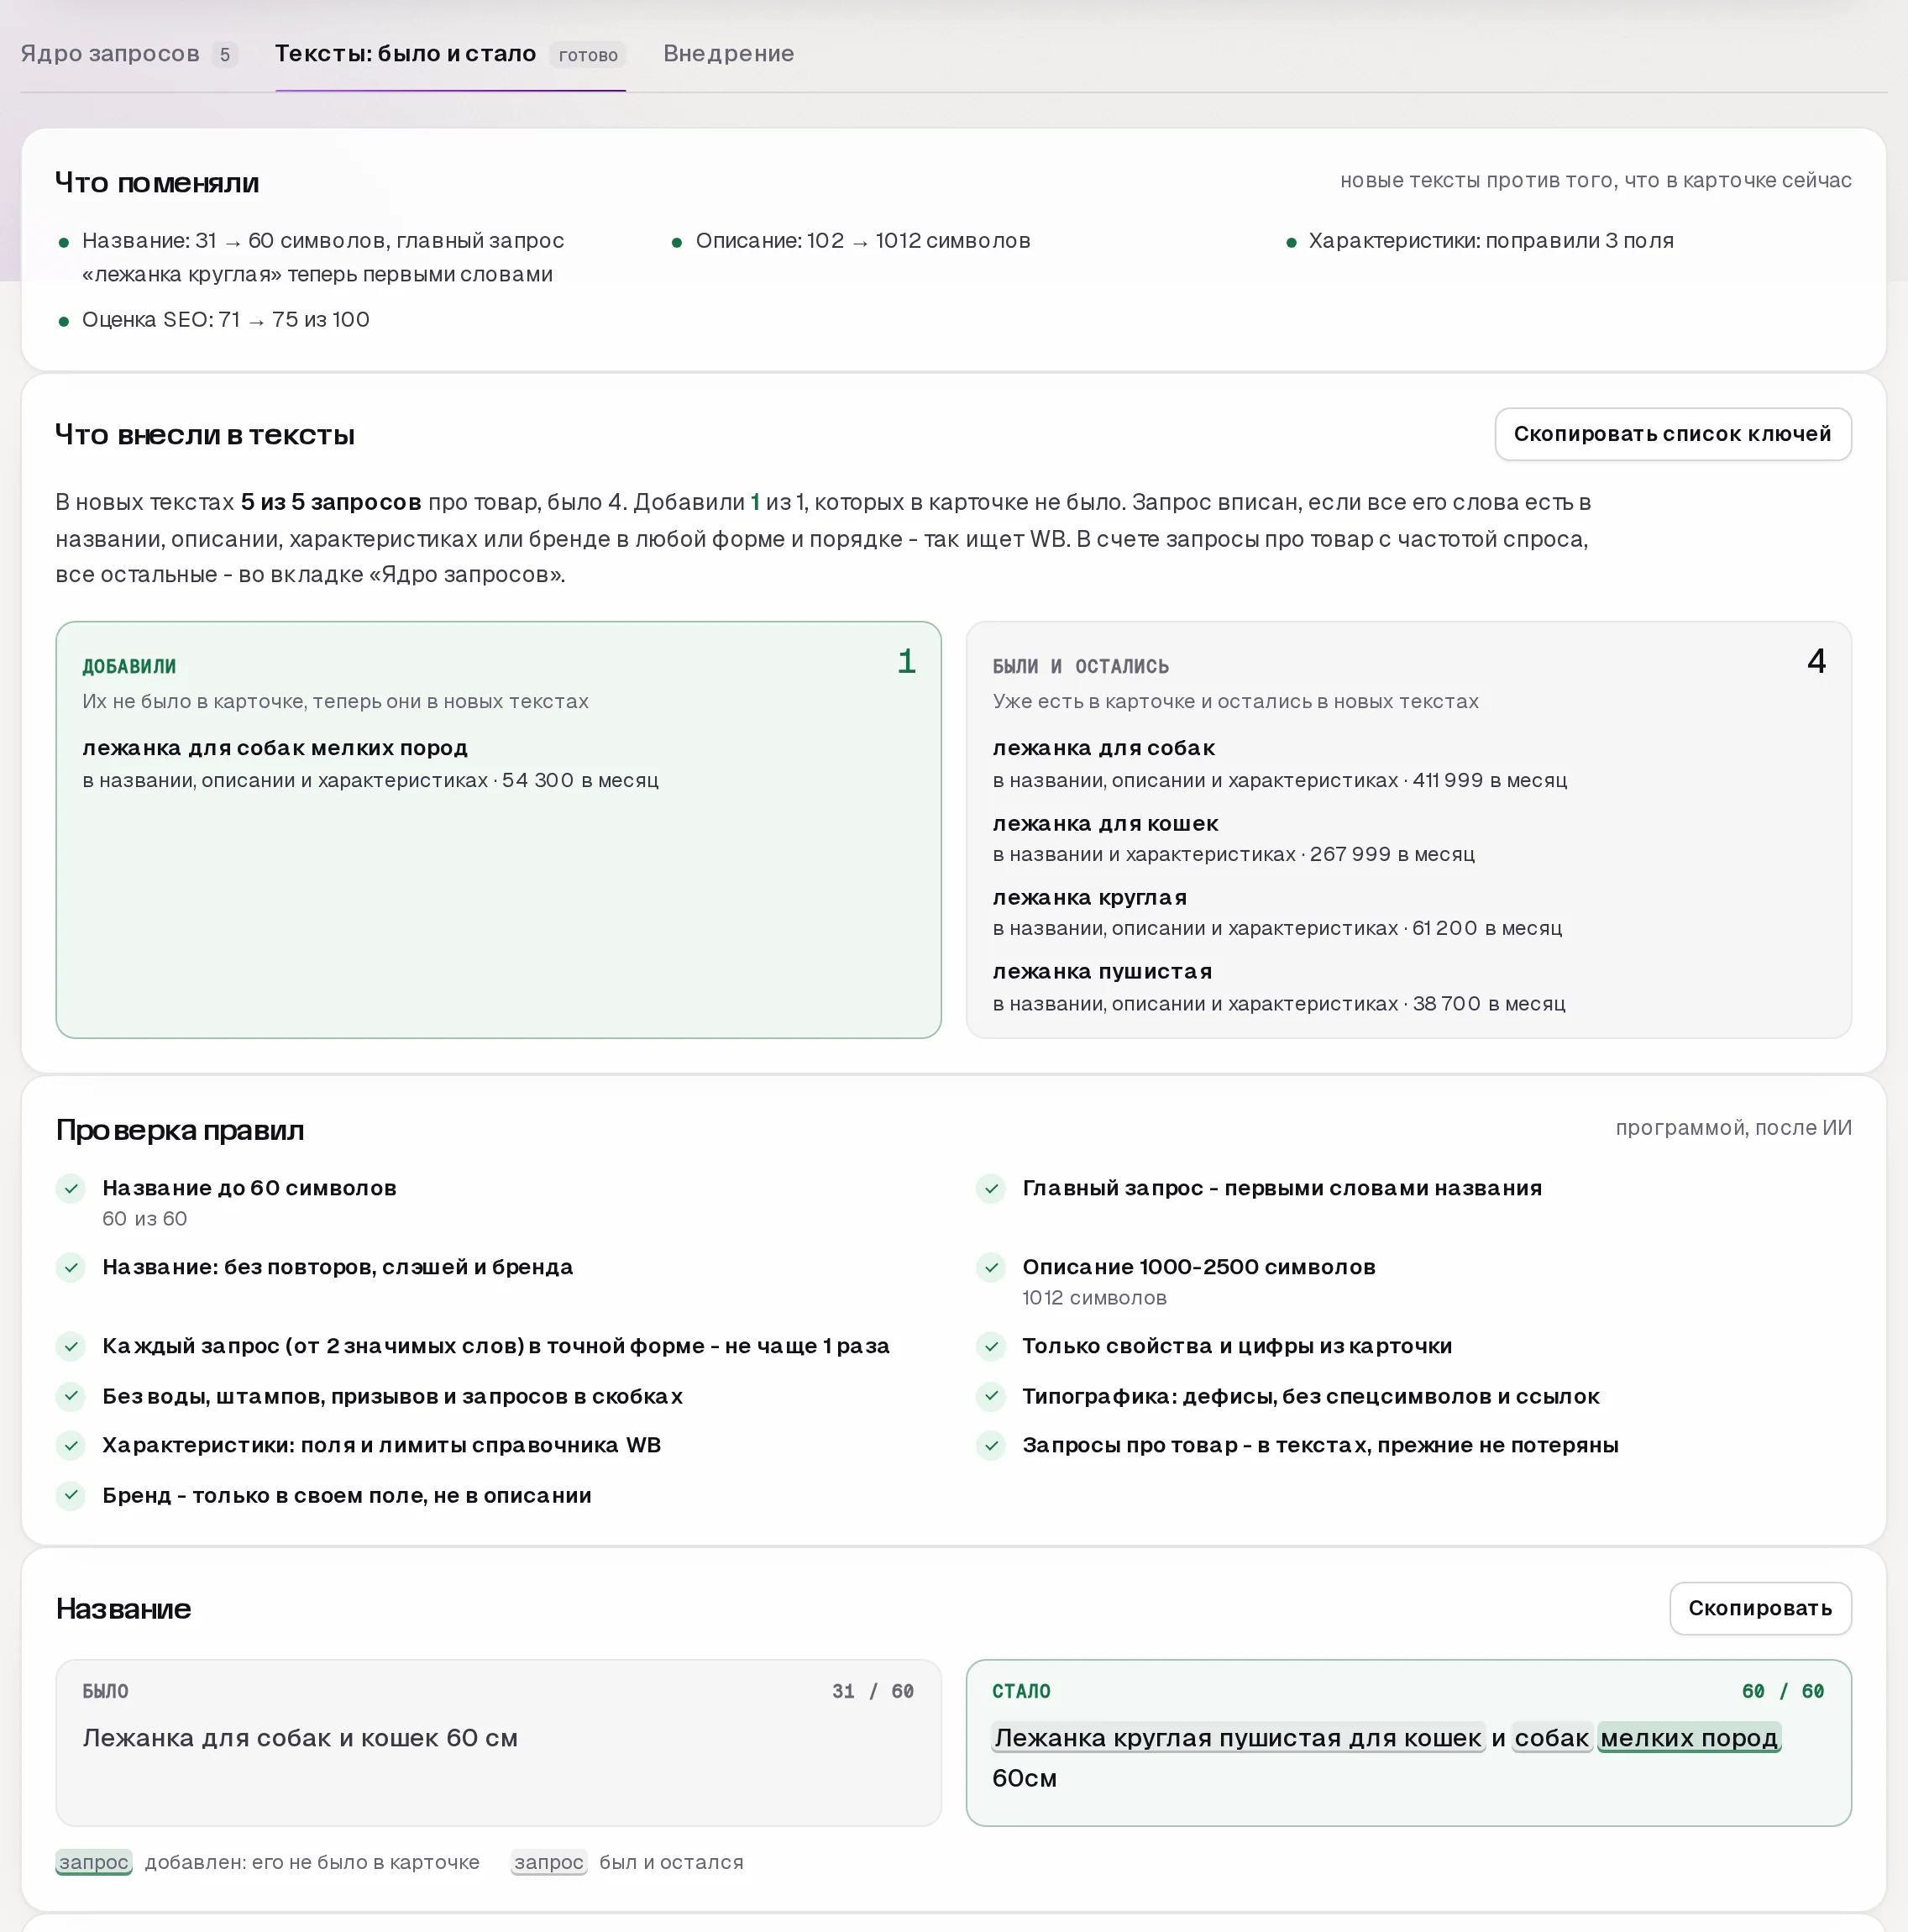The image size is (1908, 1932).
Task: Click the count badge 5 beside «Ядро запросов»
Action: tap(225, 55)
